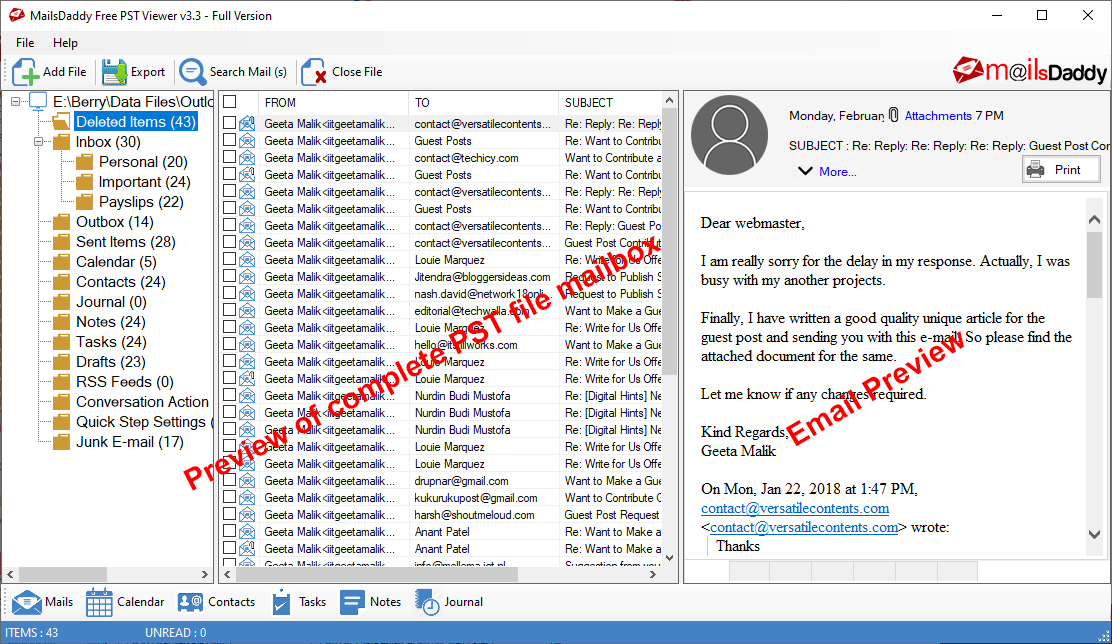1112x644 pixels.
Task: Open the Contacts view icon in bottom bar
Action: (x=190, y=602)
